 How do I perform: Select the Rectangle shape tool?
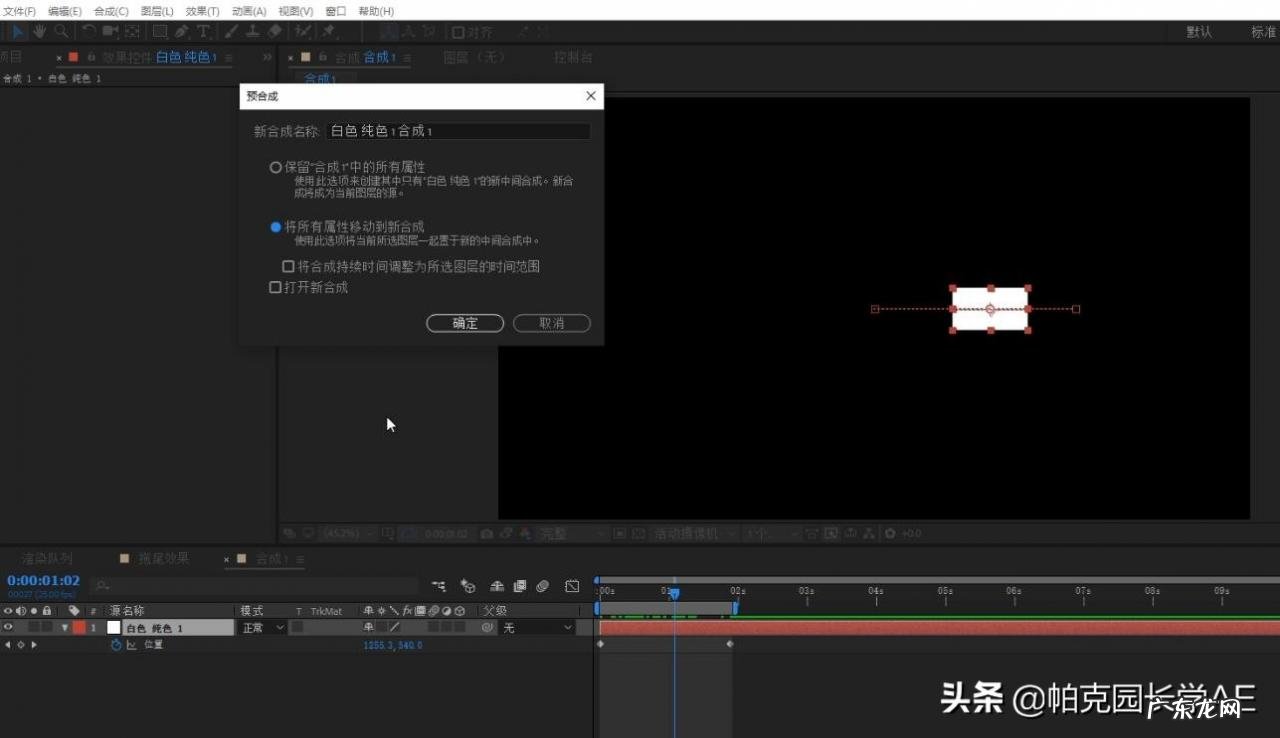point(160,31)
